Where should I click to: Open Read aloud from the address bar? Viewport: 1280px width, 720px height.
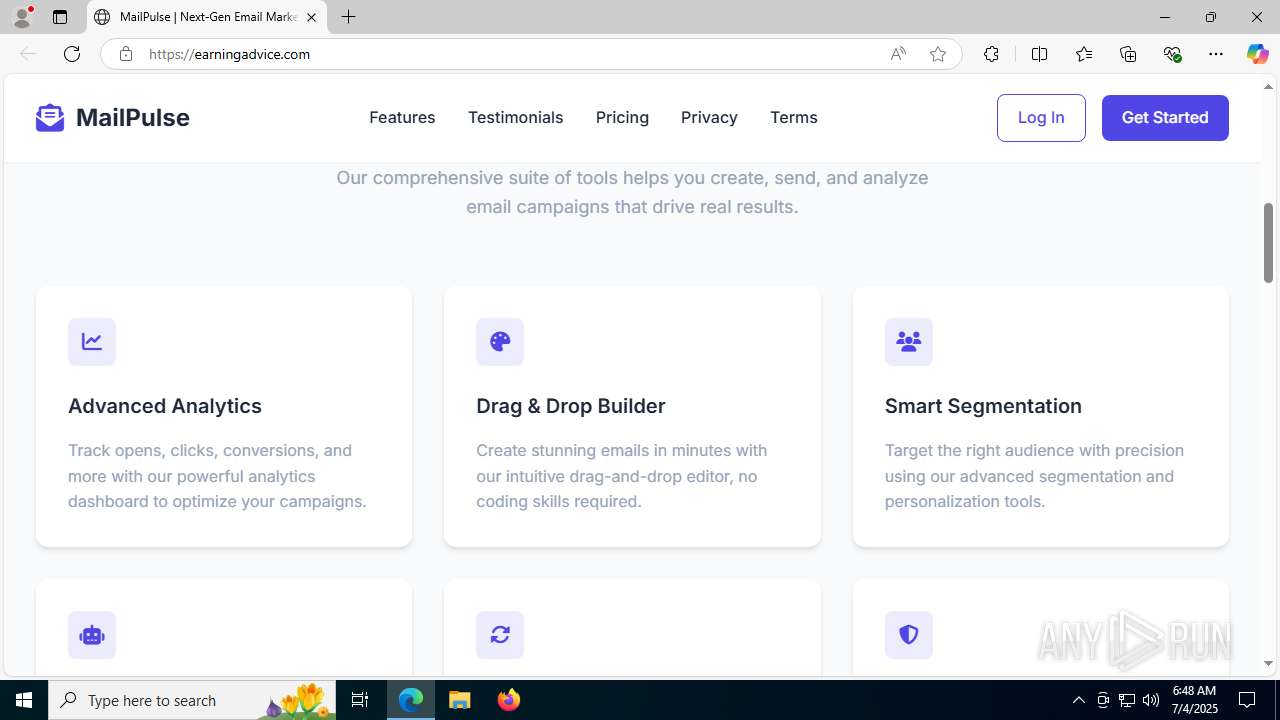click(x=898, y=54)
